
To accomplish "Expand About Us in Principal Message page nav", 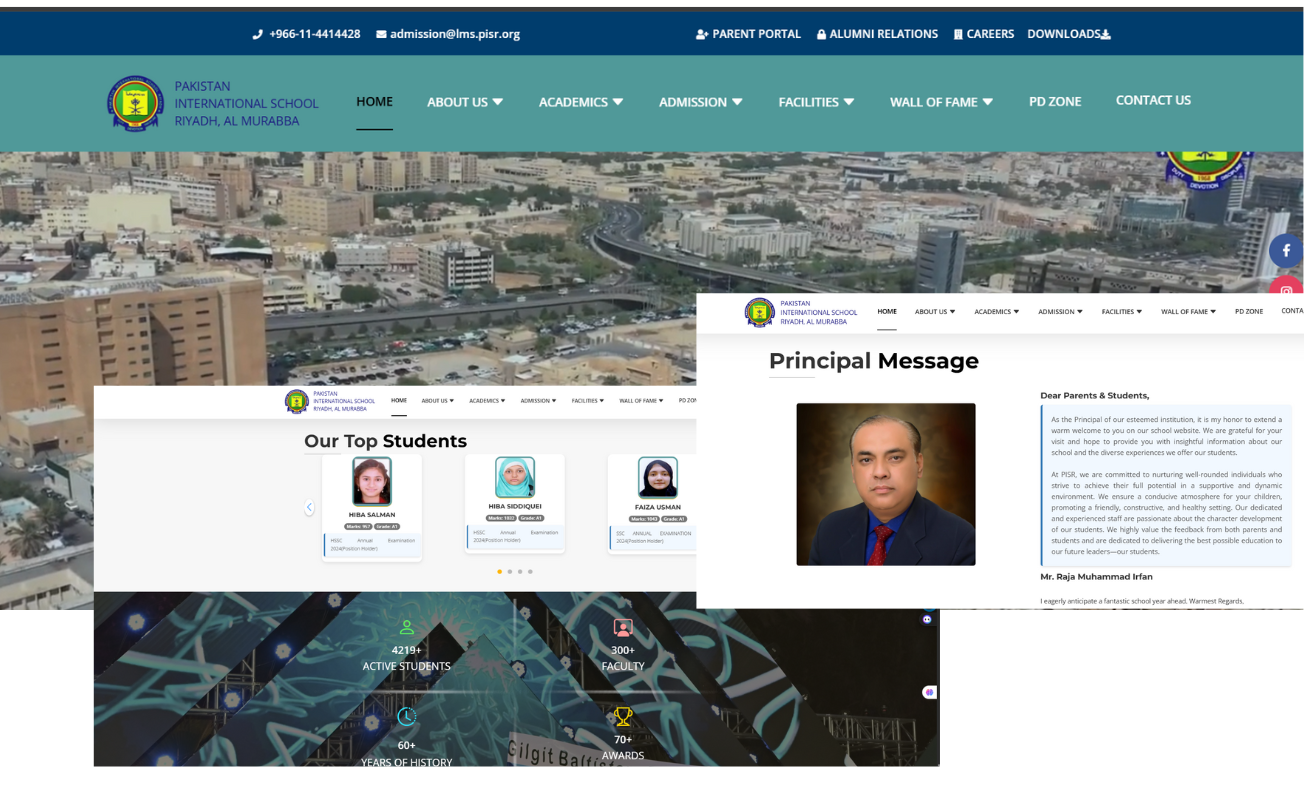I will pyautogui.click(x=935, y=312).
